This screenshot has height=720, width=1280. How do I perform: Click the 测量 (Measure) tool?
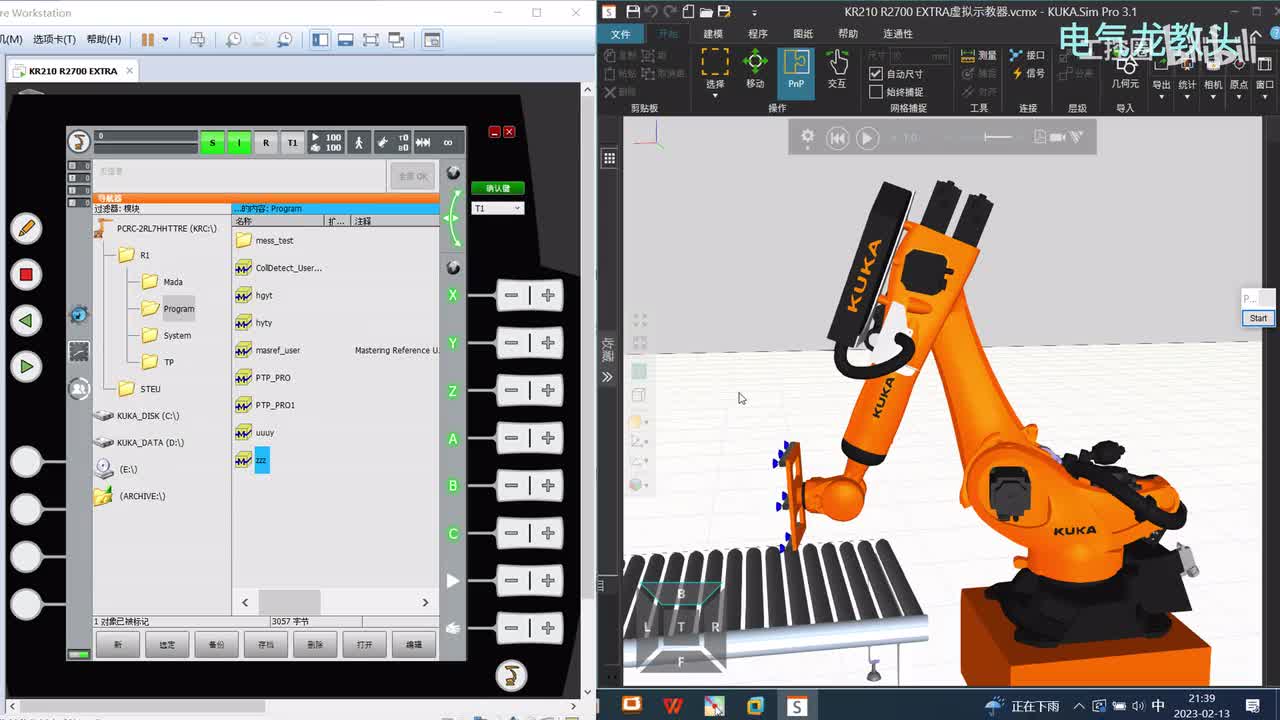[x=979, y=55]
